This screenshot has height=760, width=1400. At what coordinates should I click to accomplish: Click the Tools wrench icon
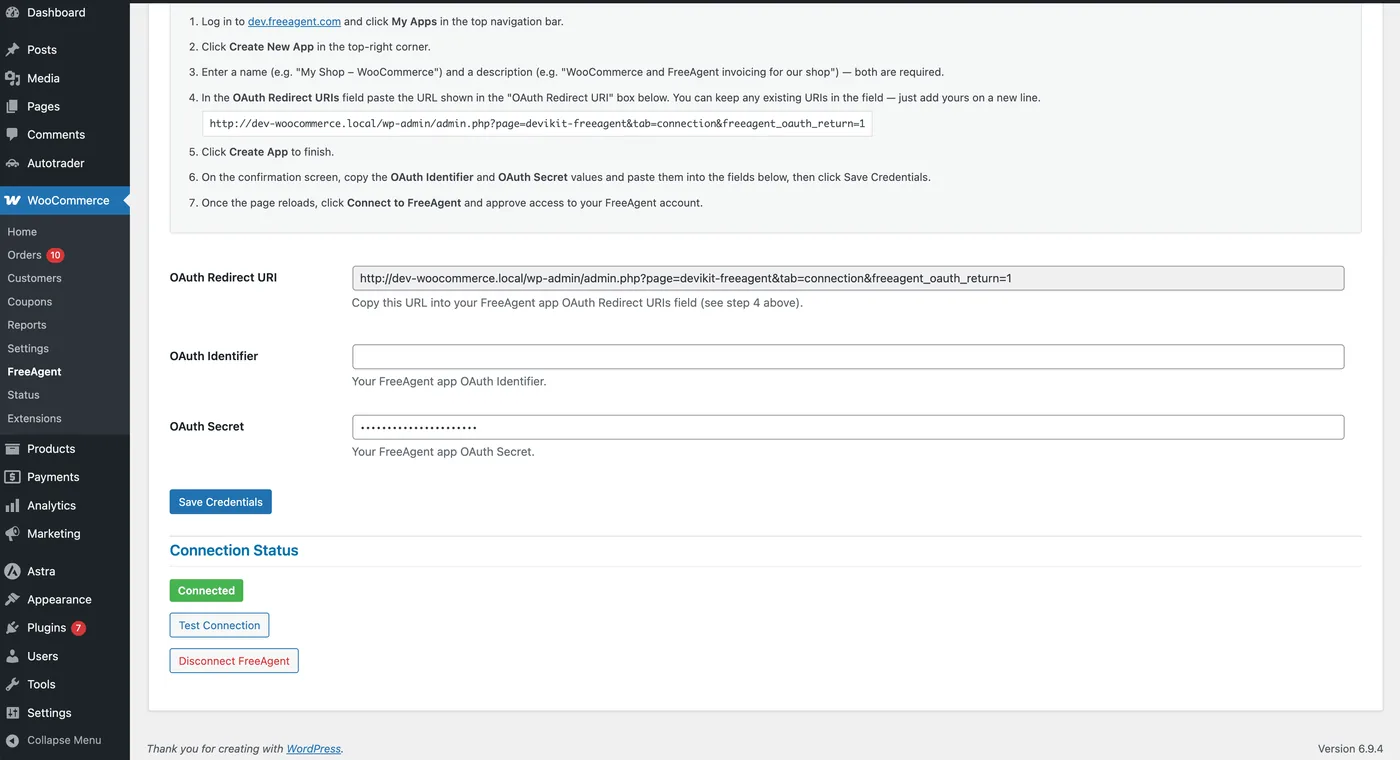pos(12,685)
